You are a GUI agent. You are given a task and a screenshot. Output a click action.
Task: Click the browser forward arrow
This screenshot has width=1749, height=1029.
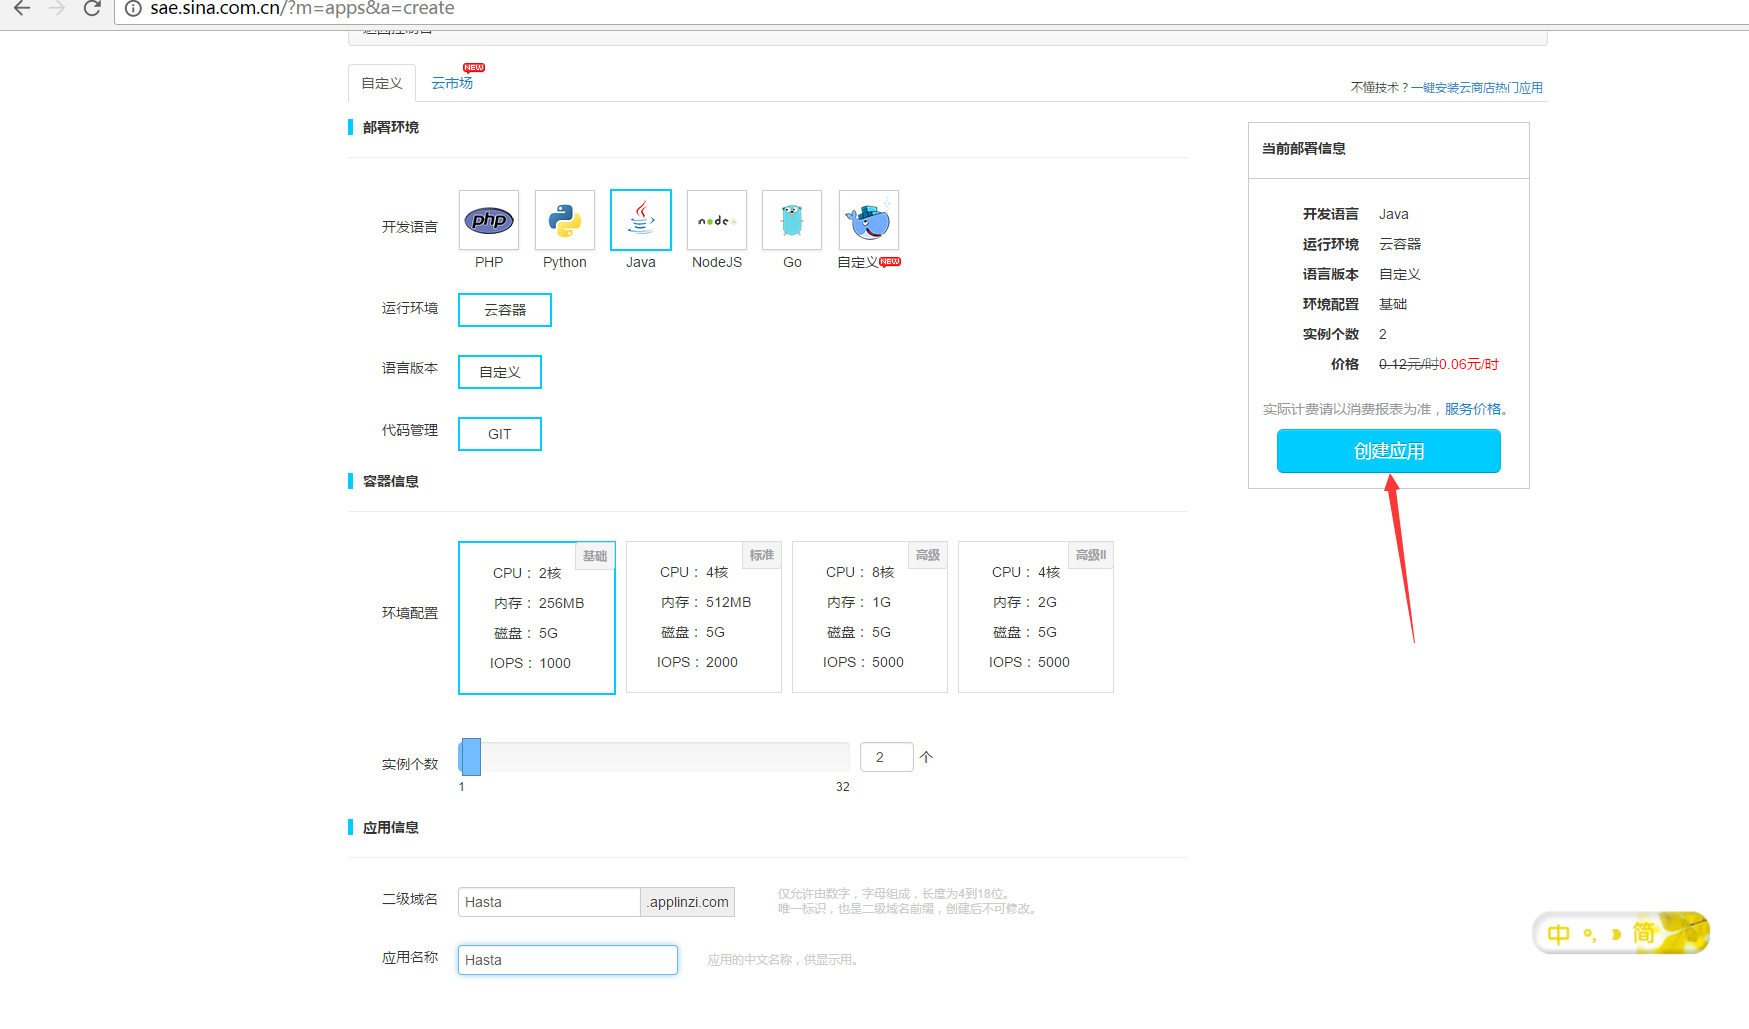pyautogui.click(x=57, y=8)
